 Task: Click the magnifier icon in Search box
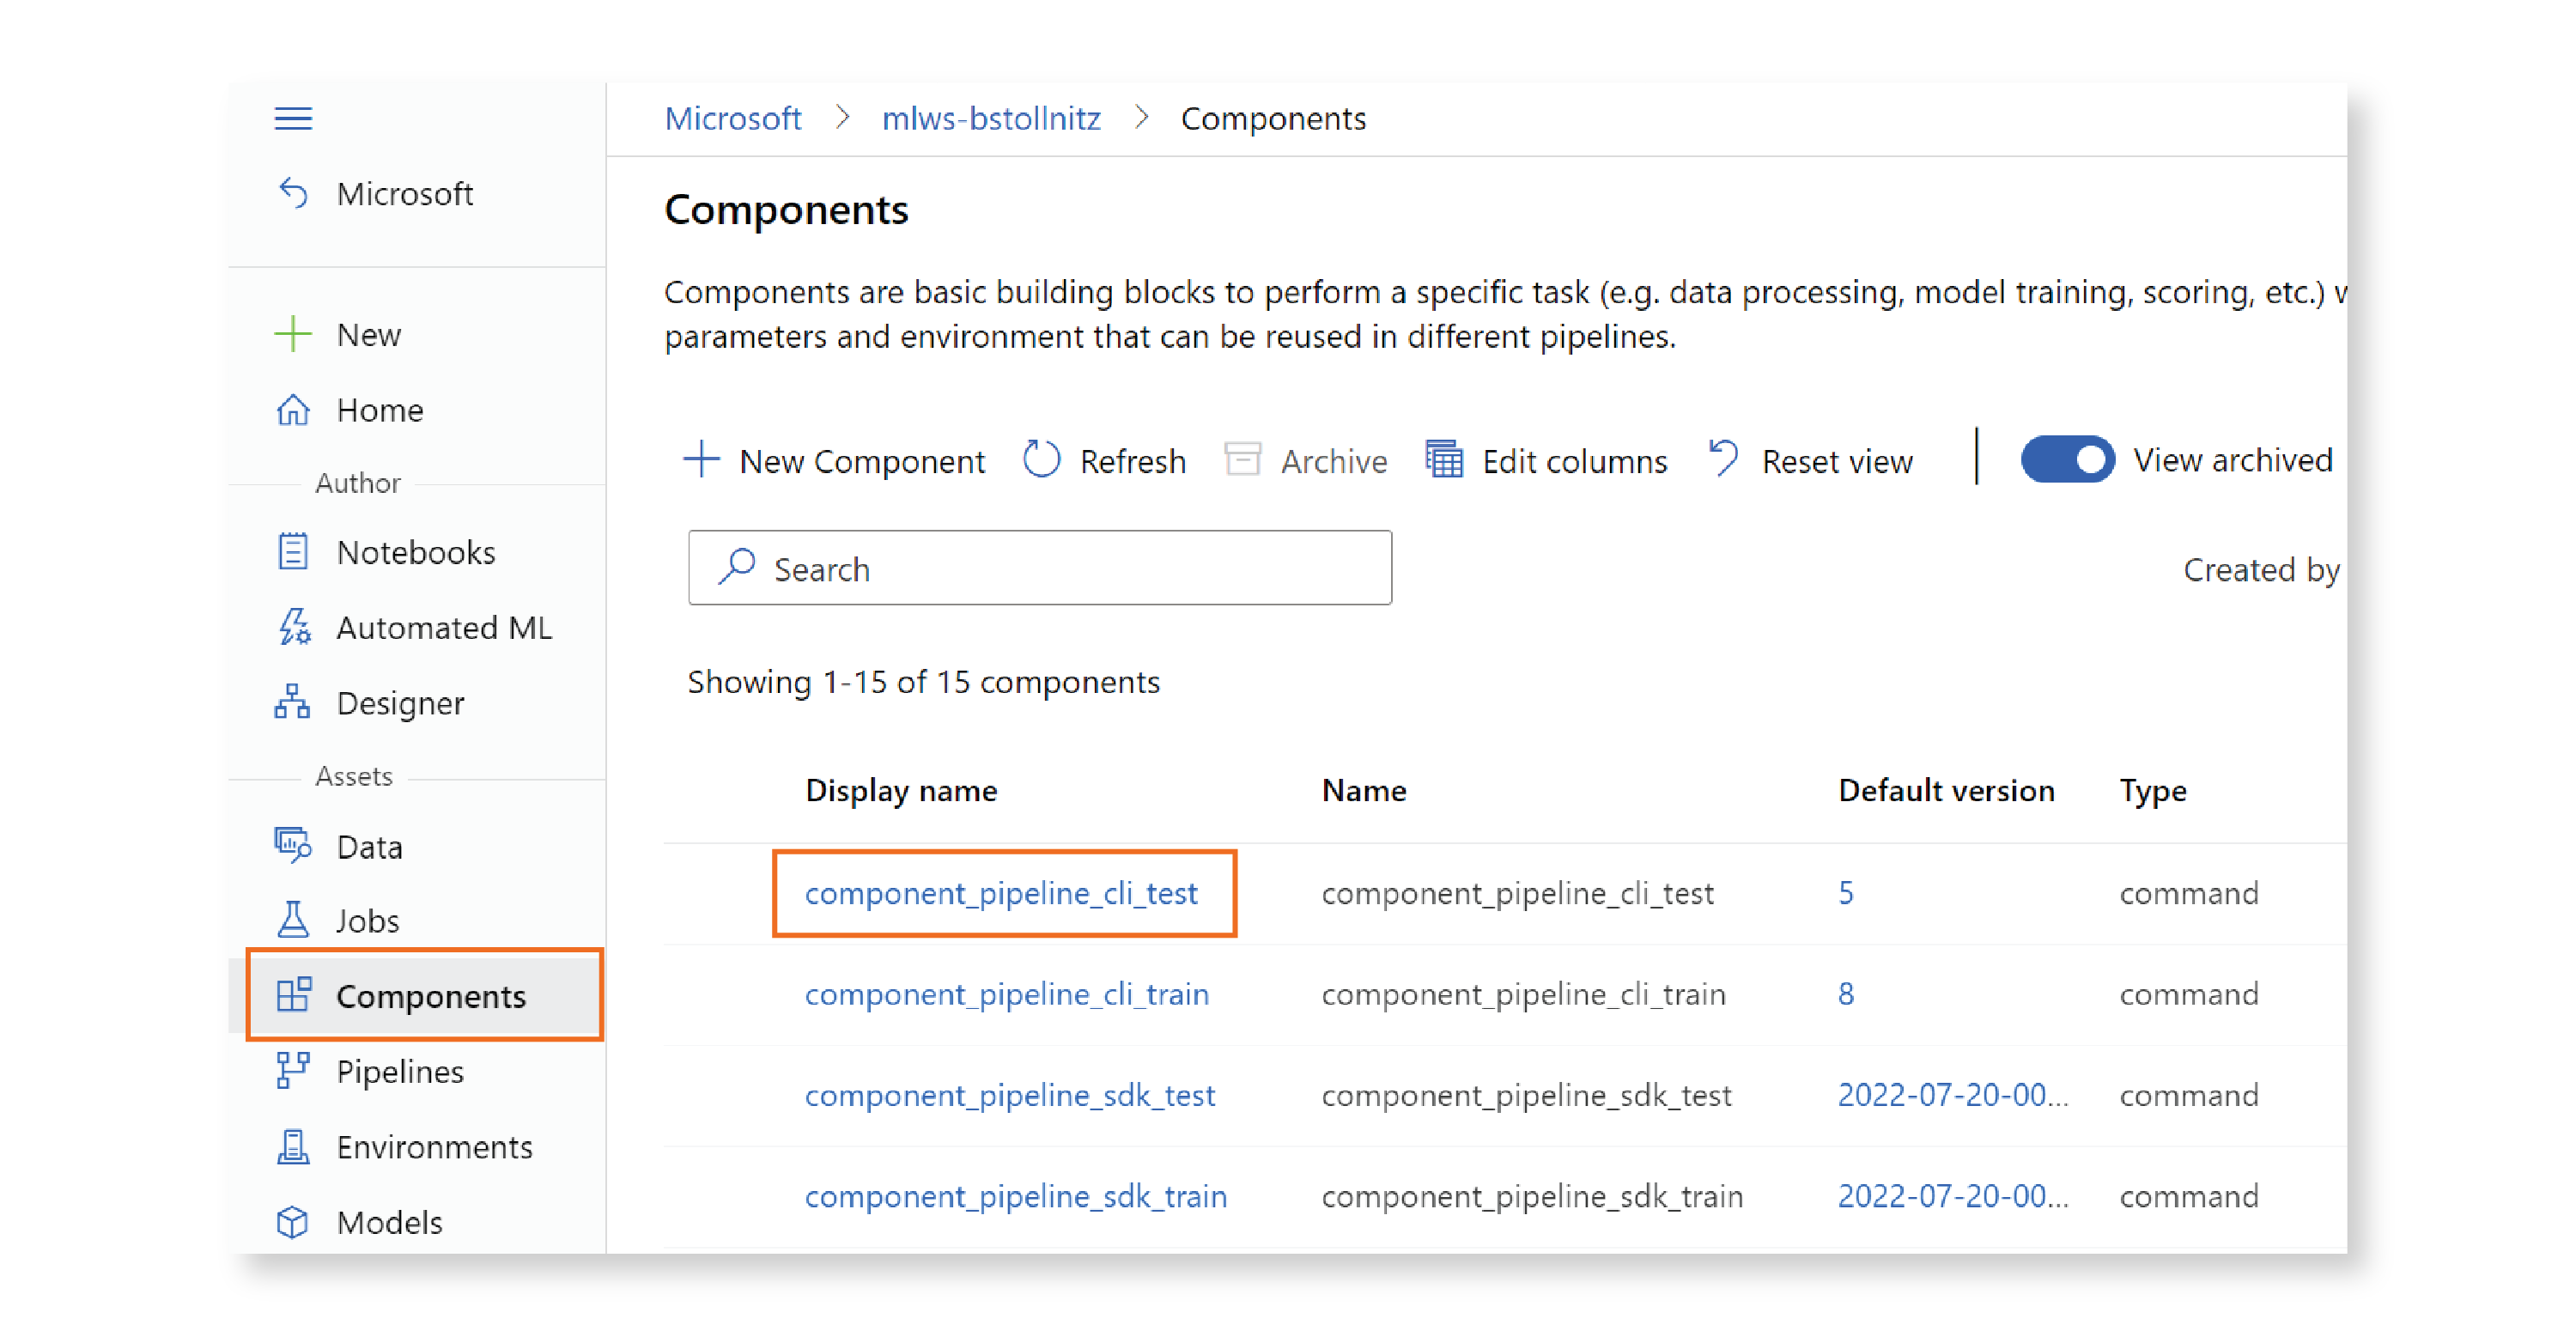[737, 567]
